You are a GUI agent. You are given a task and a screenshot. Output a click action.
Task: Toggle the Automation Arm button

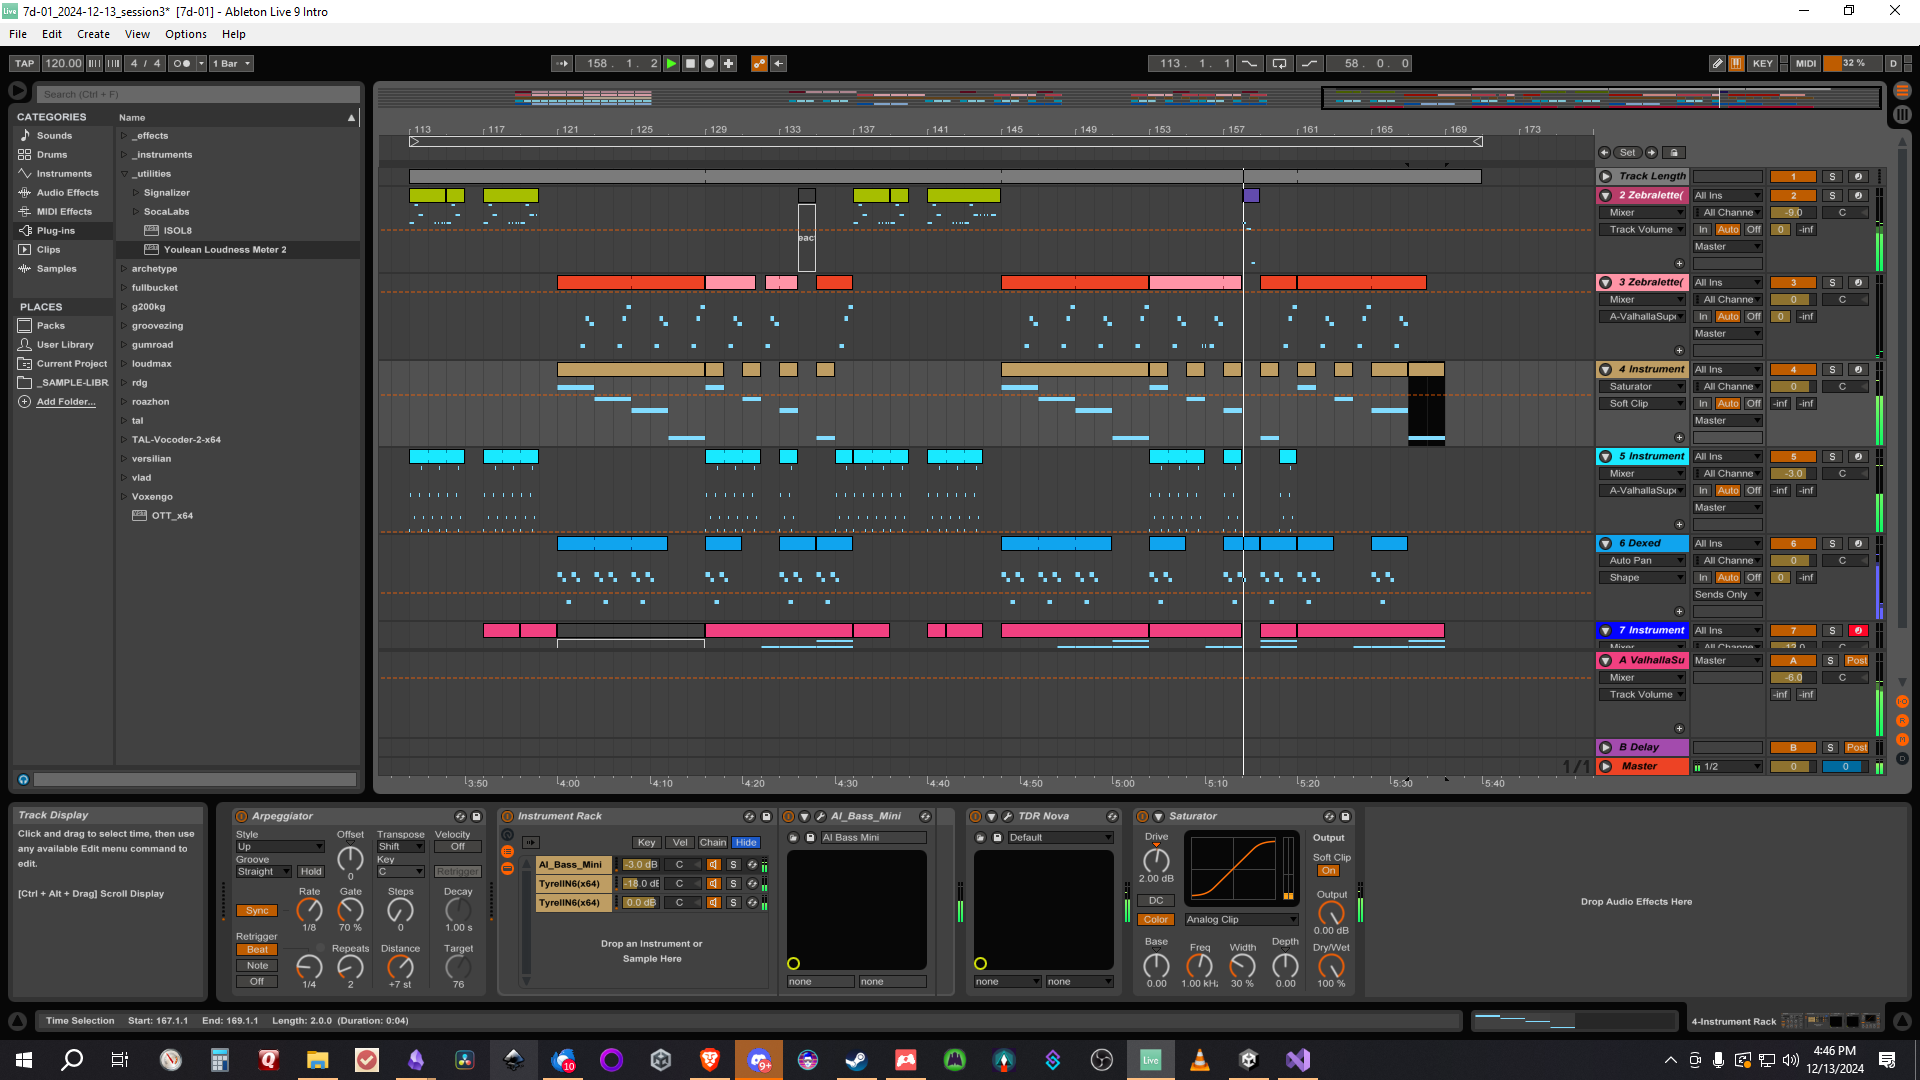759,63
